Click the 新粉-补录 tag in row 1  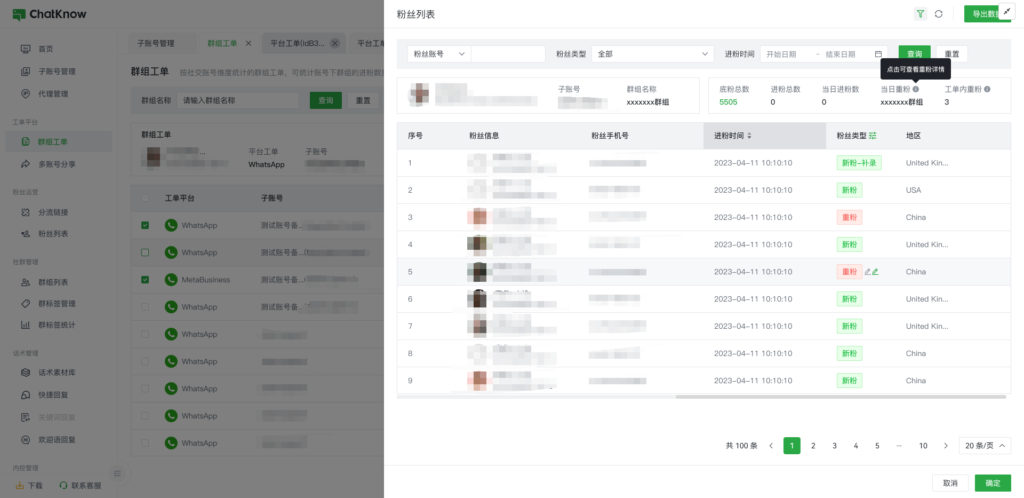859,163
